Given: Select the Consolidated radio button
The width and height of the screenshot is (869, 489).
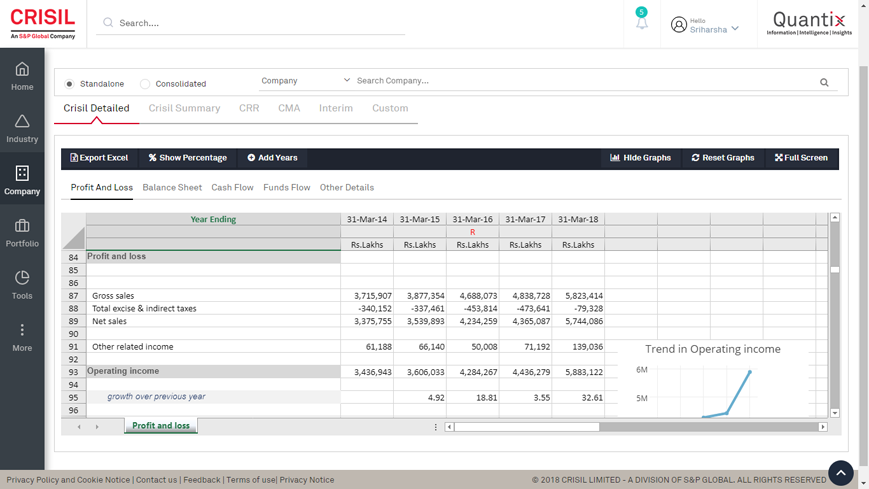Looking at the screenshot, I should point(145,84).
